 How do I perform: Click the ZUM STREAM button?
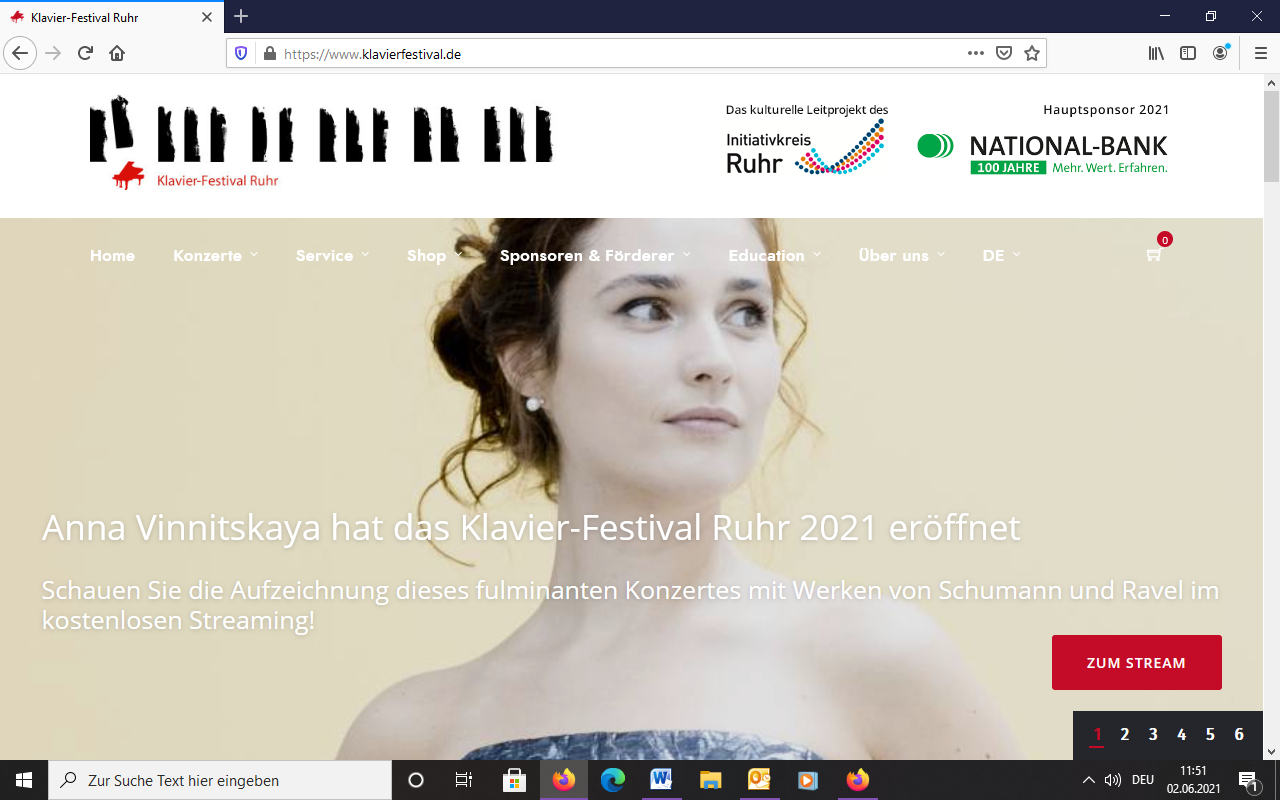[x=1136, y=662]
